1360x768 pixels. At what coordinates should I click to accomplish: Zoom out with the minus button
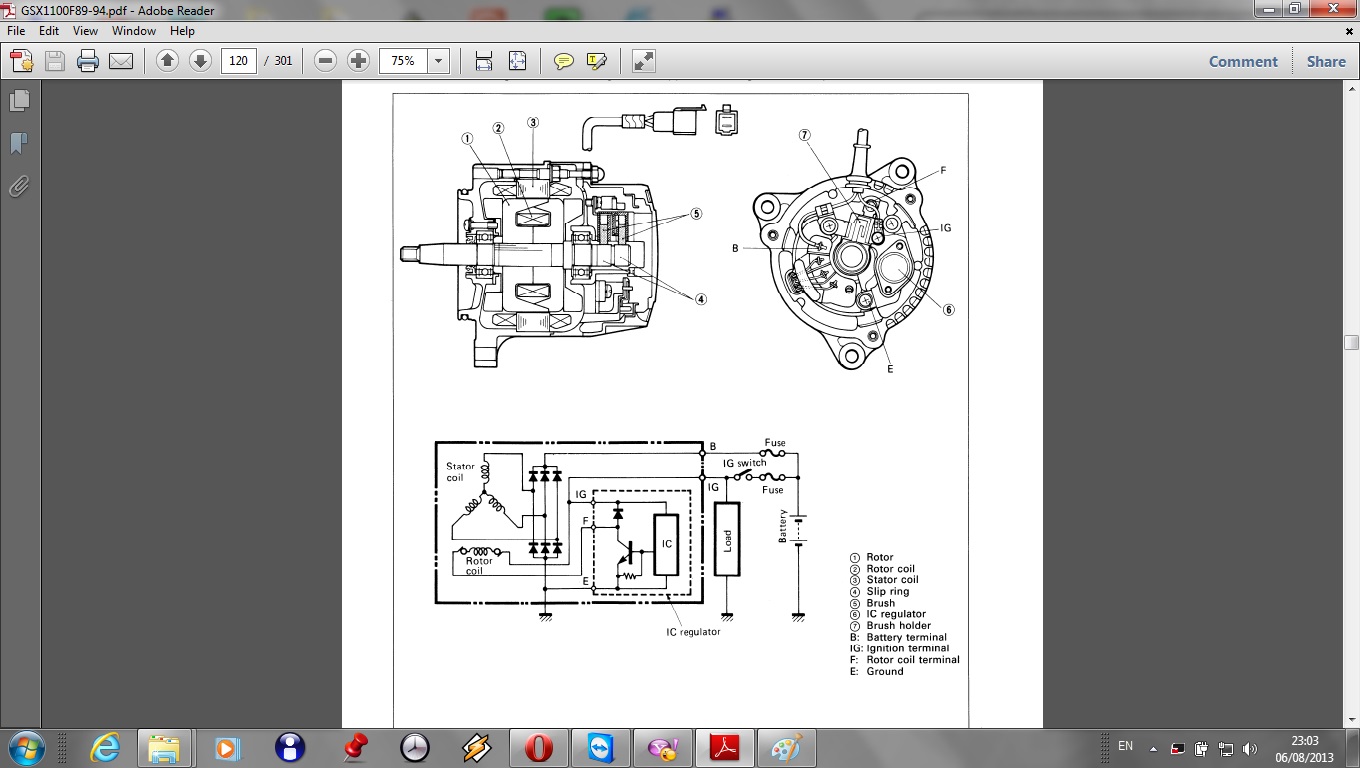(325, 61)
